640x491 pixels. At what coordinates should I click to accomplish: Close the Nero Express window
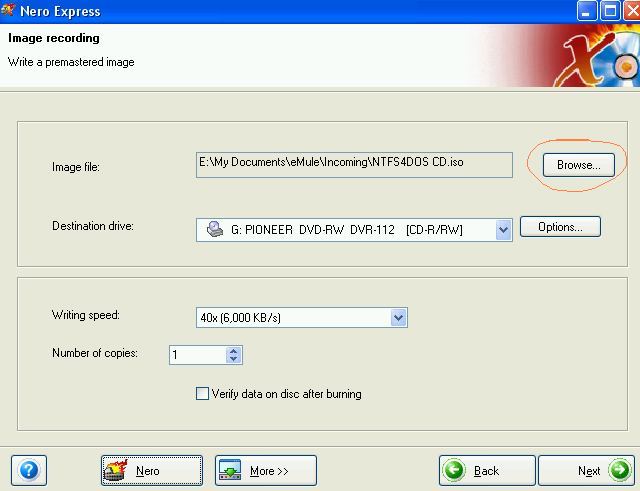pyautogui.click(x=631, y=11)
